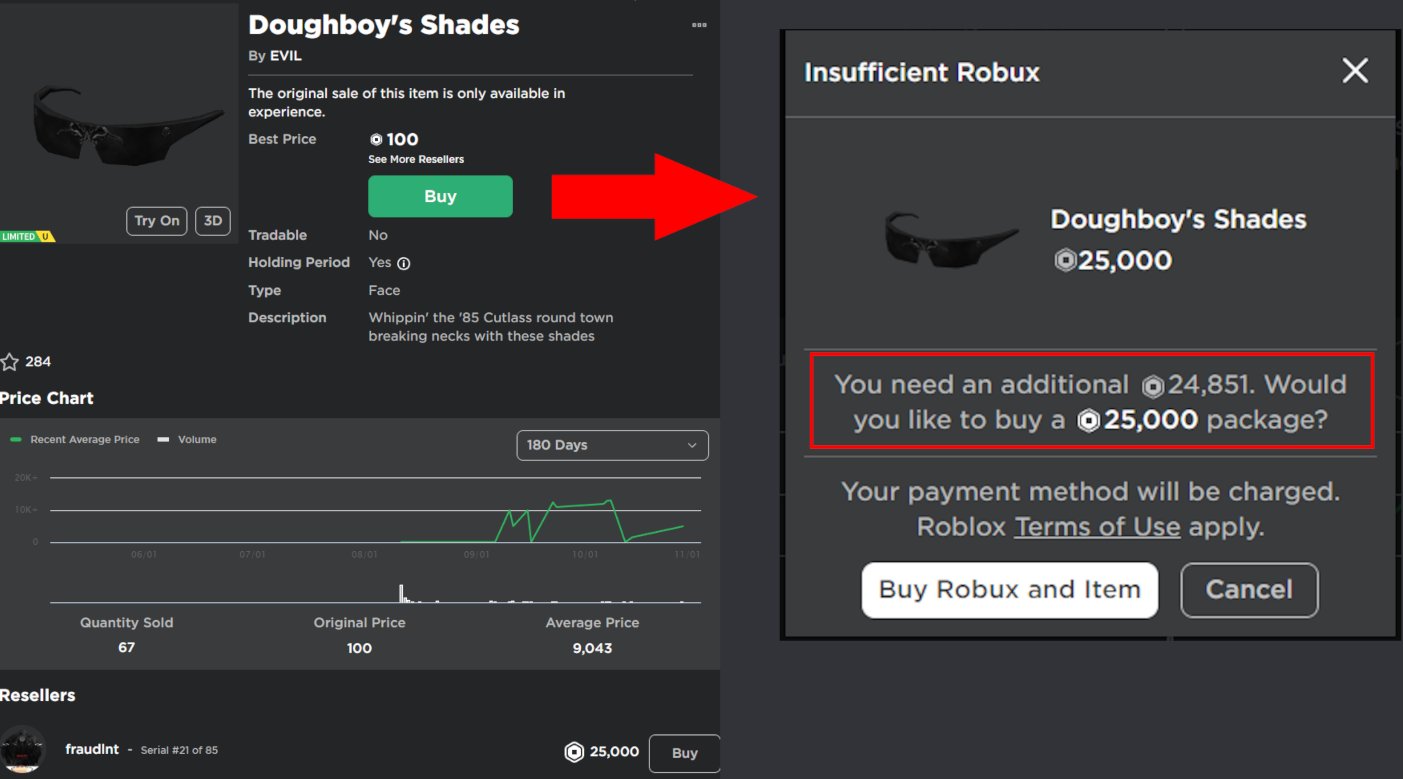Screen dimensions: 1403x779
Task: Click the Limited U badge
Action: pyautogui.click(x=27, y=237)
